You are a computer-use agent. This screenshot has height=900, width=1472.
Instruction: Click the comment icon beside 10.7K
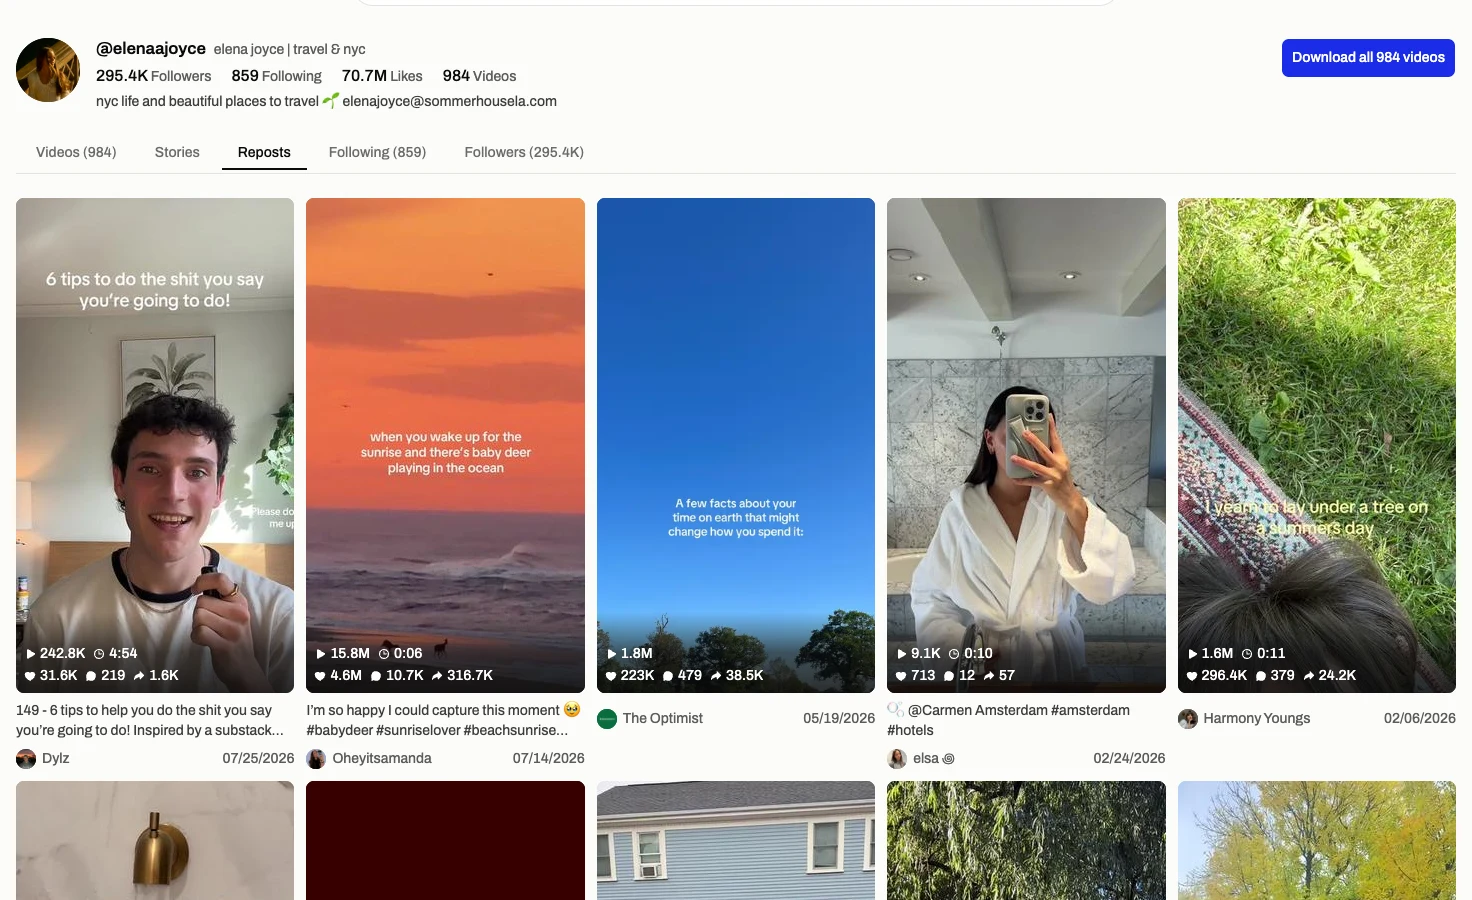coord(376,676)
